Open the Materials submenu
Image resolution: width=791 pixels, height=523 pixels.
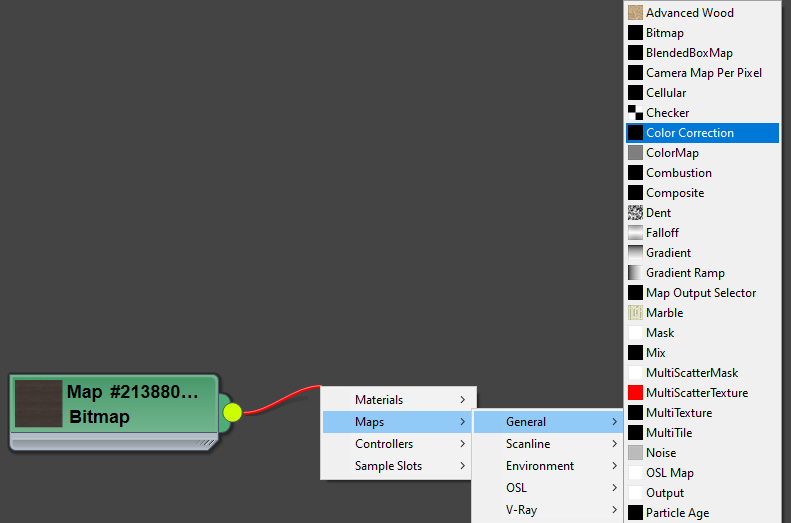tap(397, 400)
